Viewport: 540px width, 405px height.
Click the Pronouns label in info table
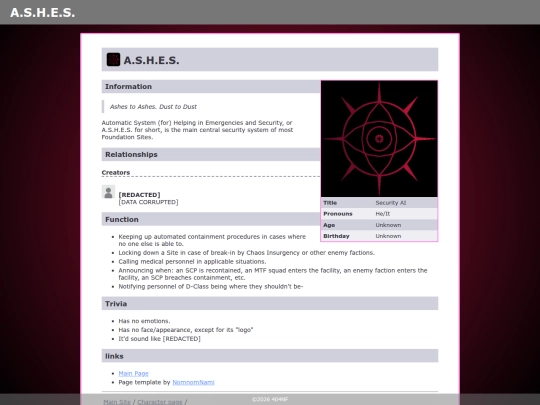coord(338,214)
